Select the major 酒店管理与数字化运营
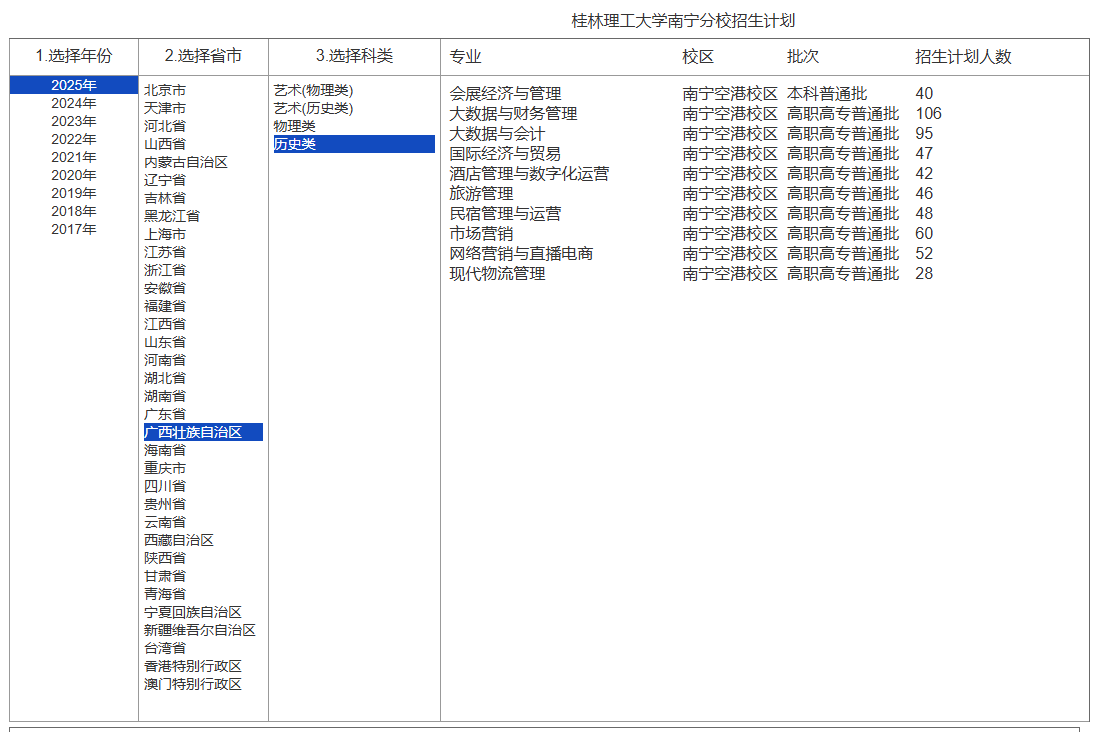Image resolution: width=1093 pixels, height=732 pixels. coord(530,174)
